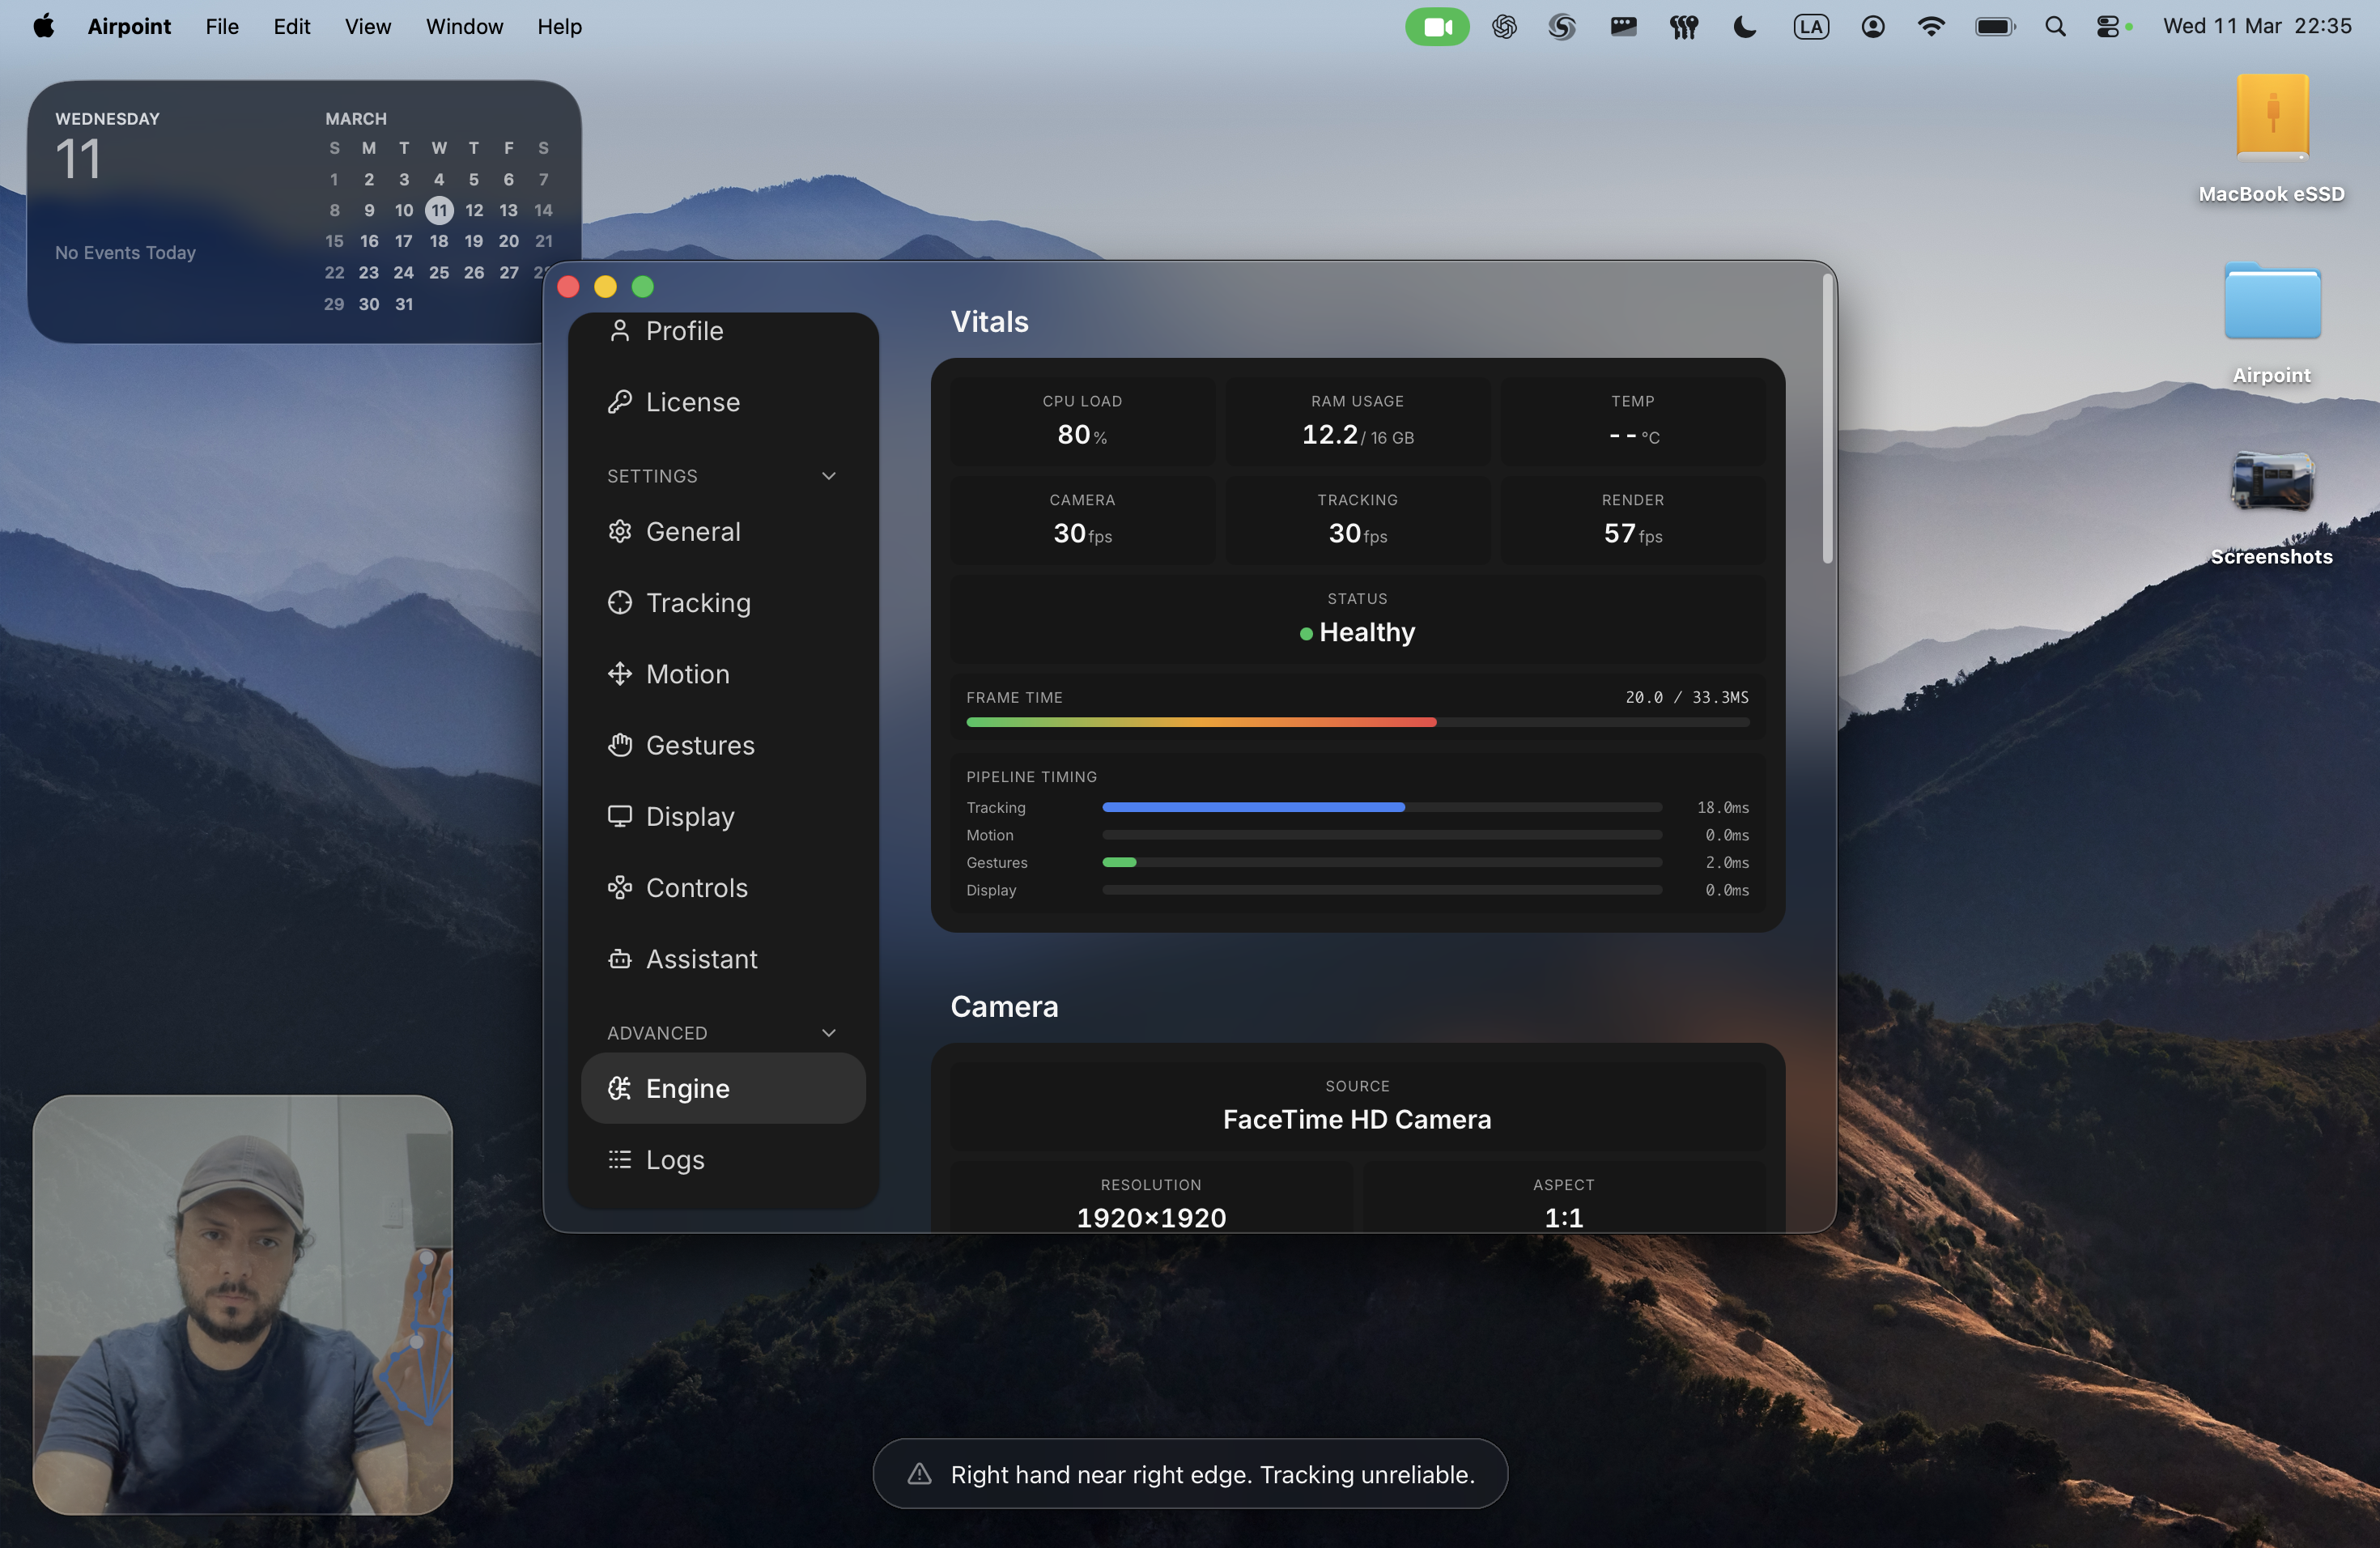Click the General gear icon
Image resolution: width=2380 pixels, height=1548 pixels.
coord(619,531)
